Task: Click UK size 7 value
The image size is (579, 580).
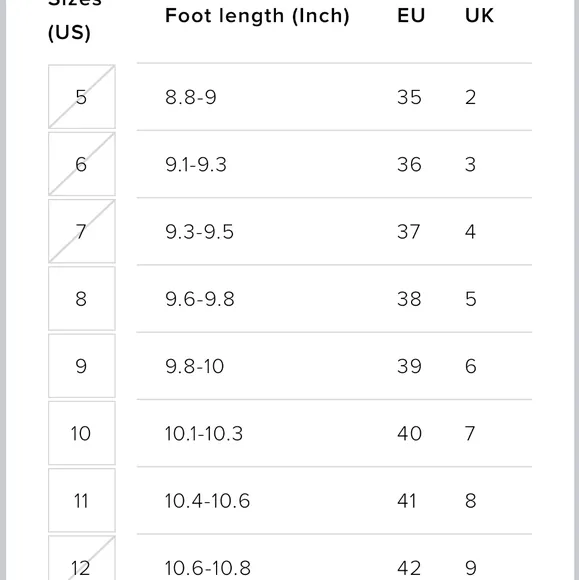Action: pos(470,434)
